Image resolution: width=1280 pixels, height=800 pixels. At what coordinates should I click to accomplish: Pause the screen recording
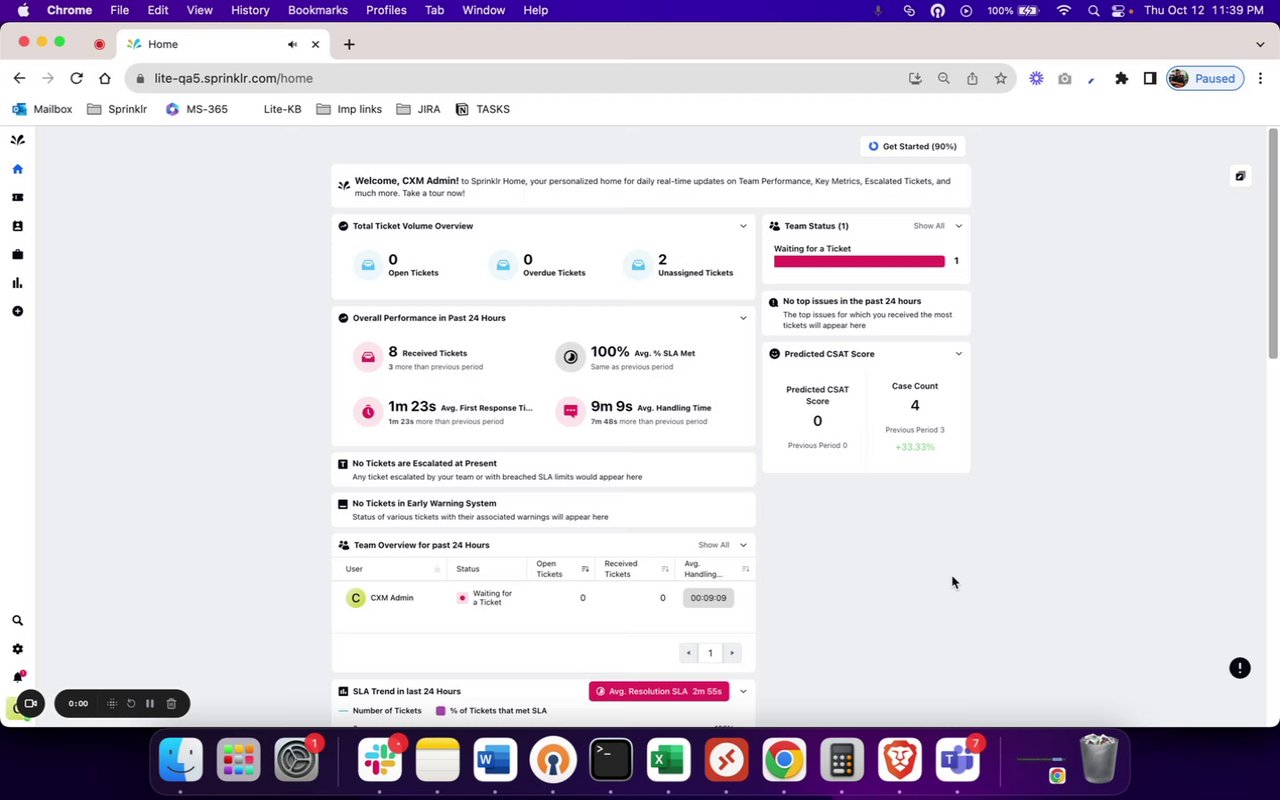[x=150, y=704]
